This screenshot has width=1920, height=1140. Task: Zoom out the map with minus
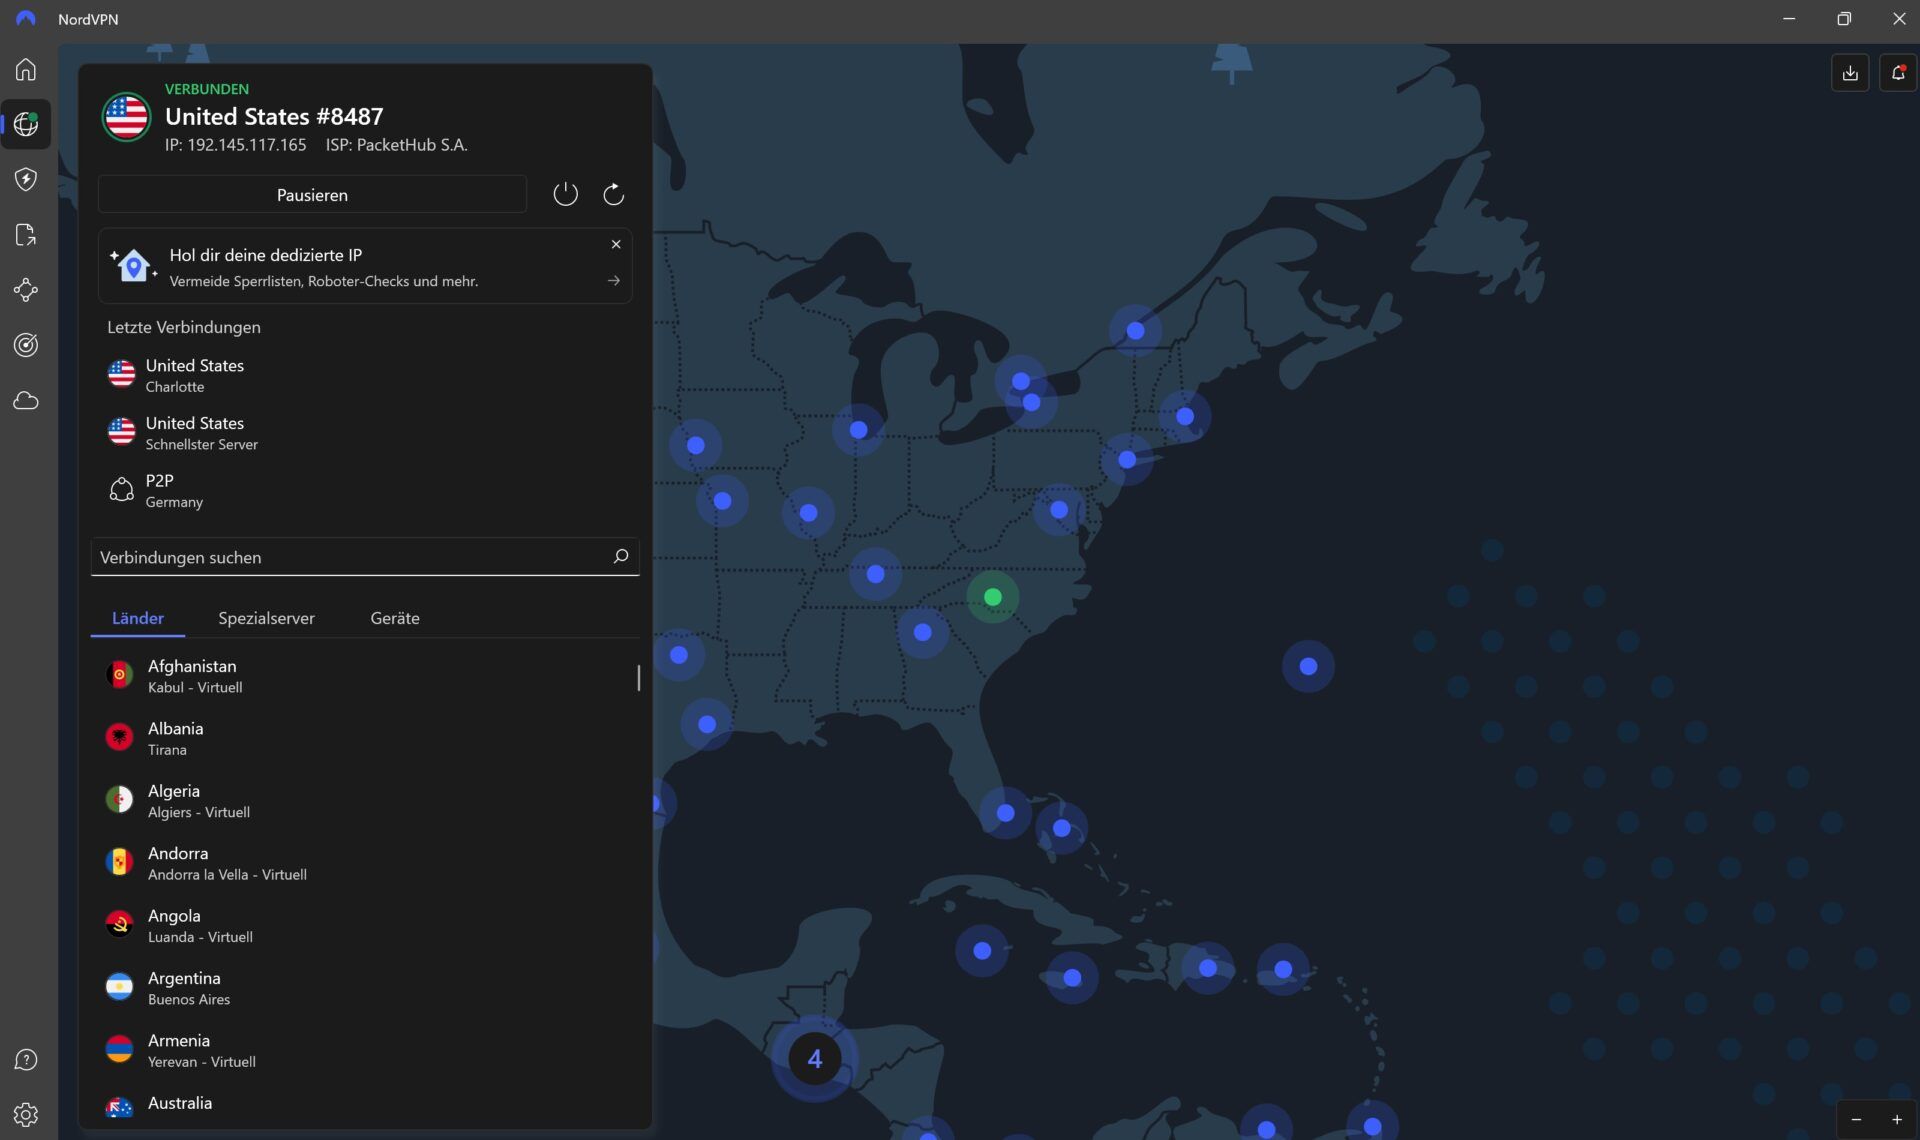point(1857,1120)
